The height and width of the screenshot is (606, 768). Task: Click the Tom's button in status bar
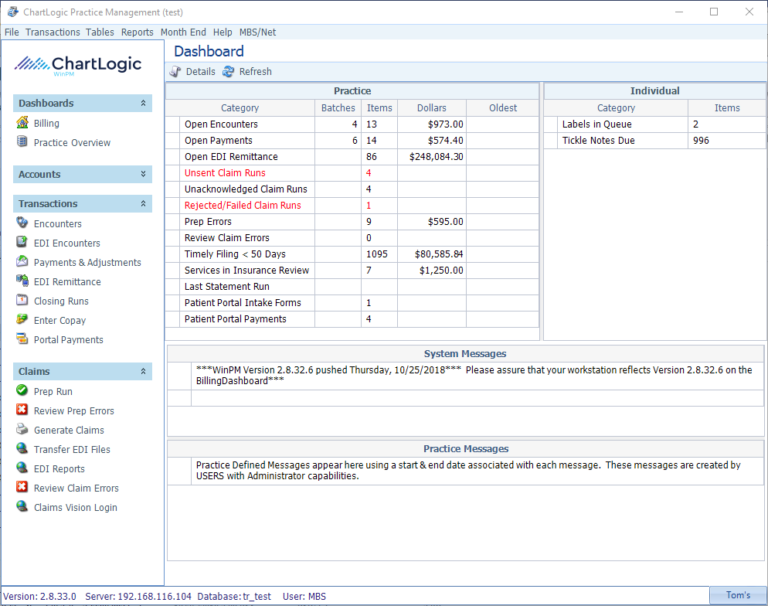coord(738,595)
